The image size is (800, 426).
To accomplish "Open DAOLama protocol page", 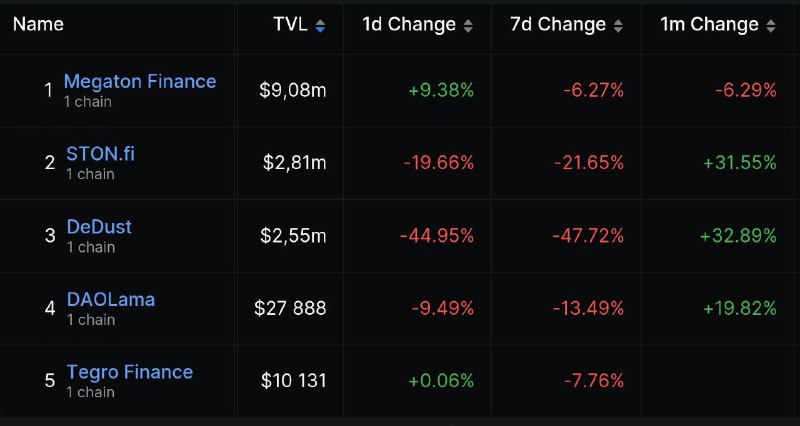I will [111, 299].
